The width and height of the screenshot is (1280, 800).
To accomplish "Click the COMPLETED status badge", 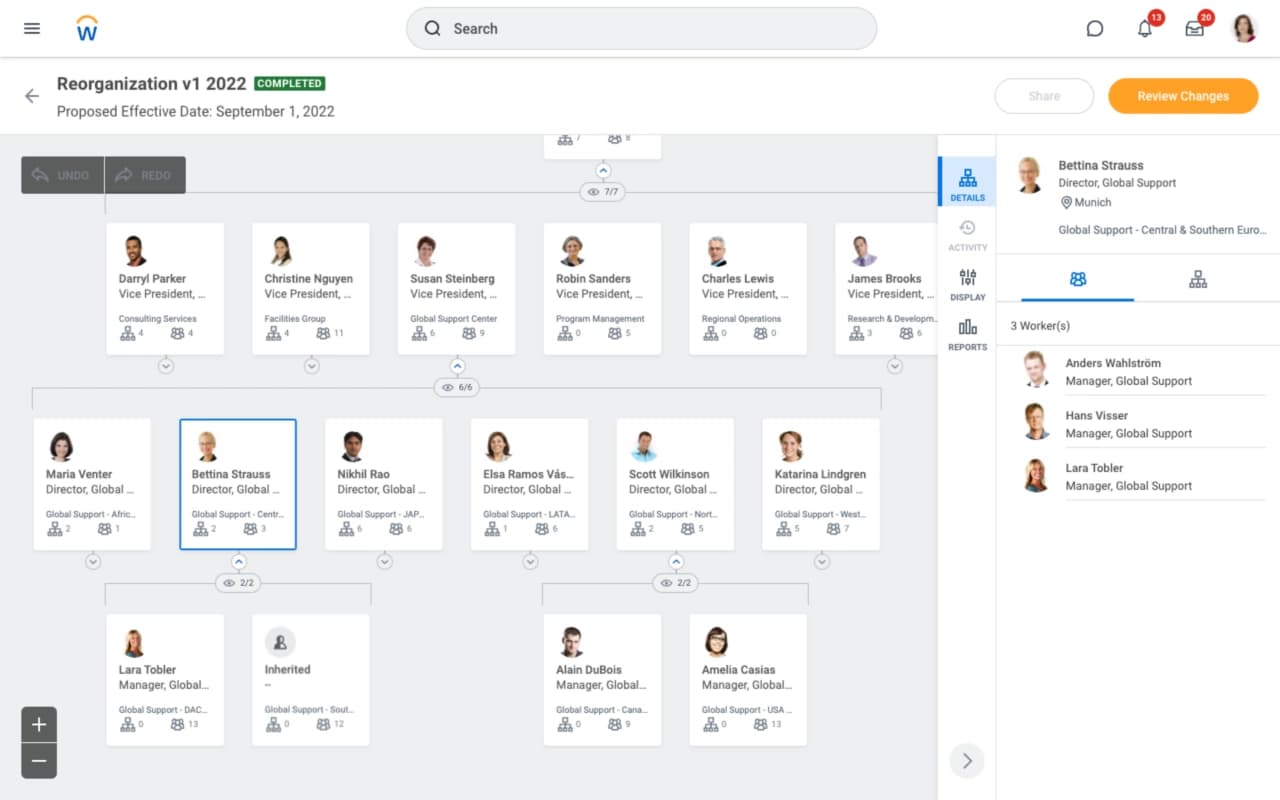I will click(x=290, y=84).
